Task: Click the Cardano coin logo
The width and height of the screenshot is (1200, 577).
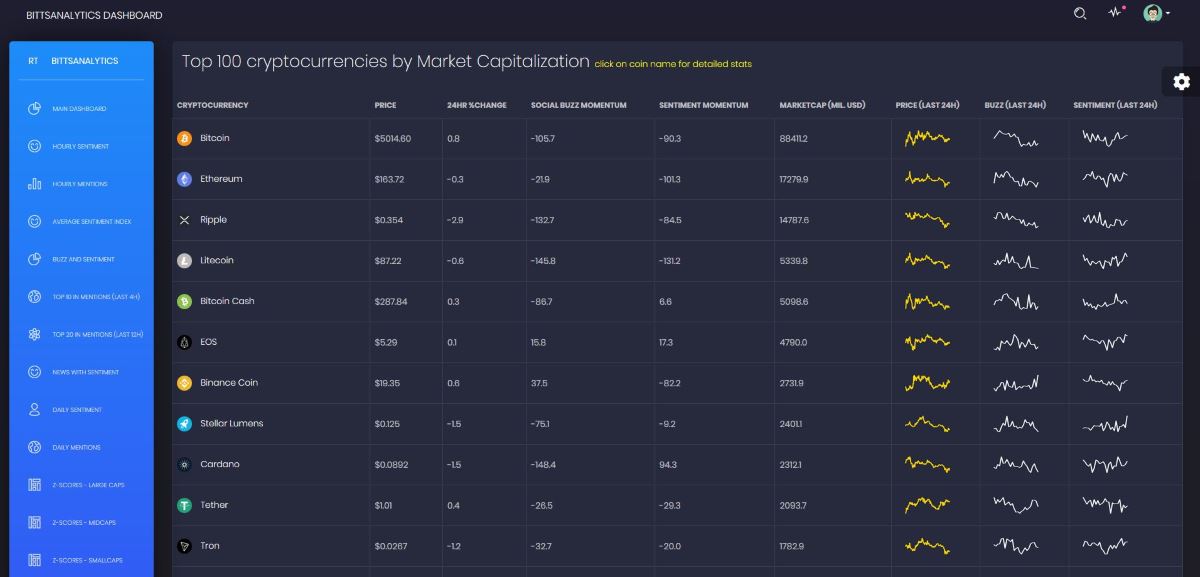Action: (184, 464)
